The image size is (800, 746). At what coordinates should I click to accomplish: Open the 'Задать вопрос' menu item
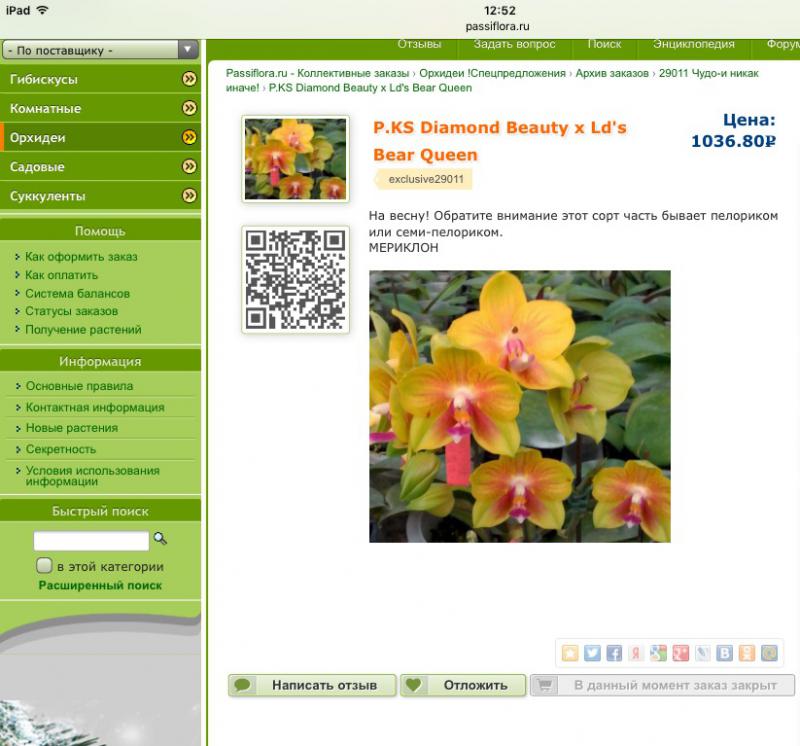coord(514,44)
